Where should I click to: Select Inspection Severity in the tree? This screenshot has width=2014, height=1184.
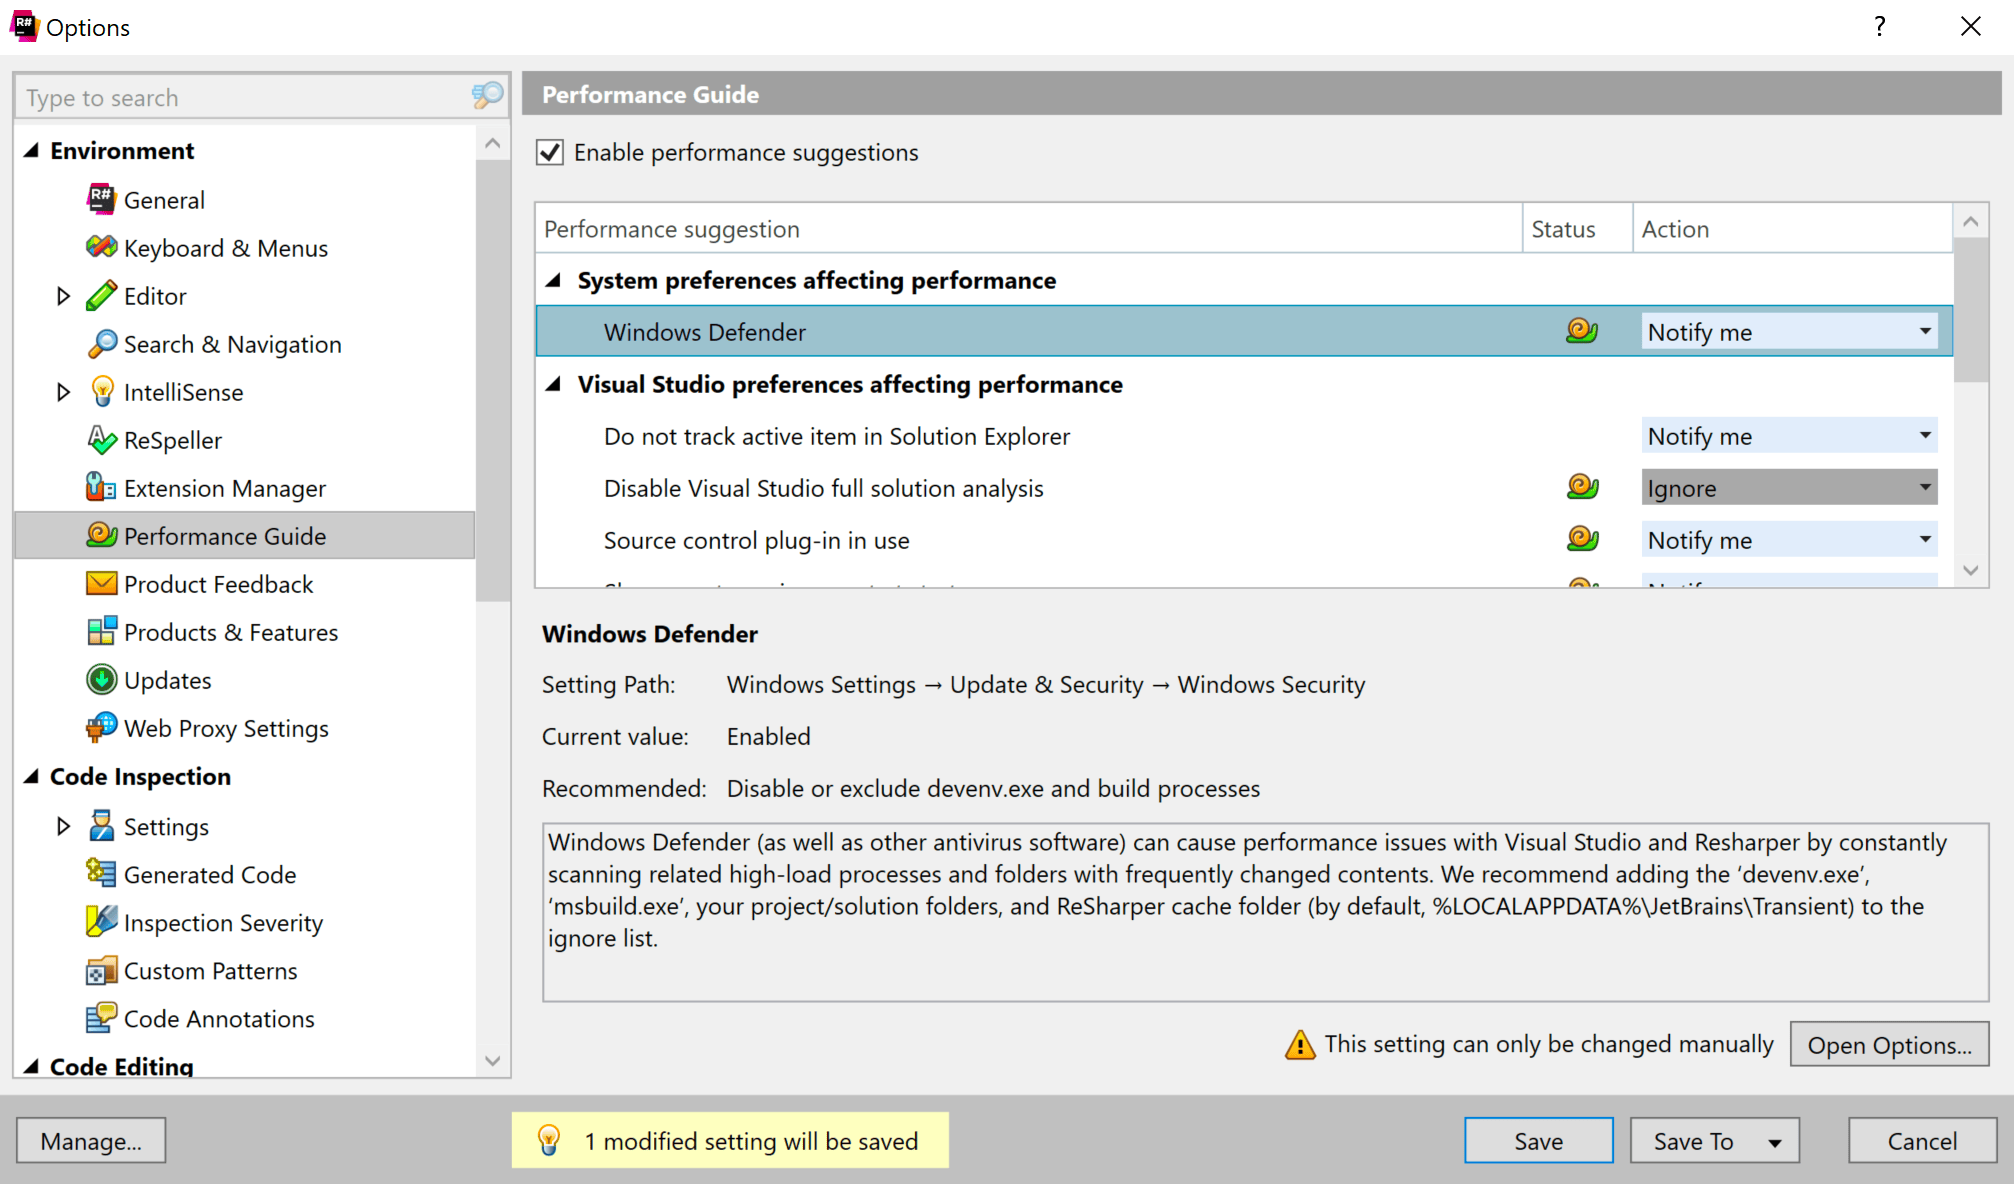(223, 923)
